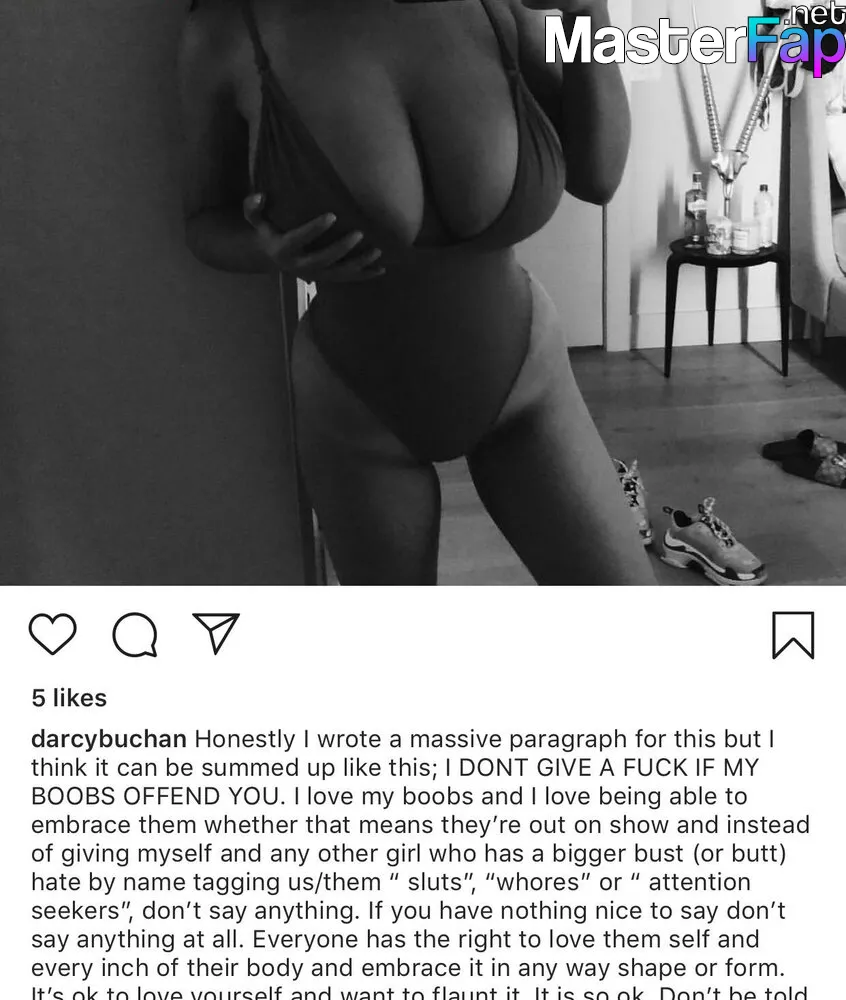Screen dimensions: 846x1000
Task: Share the post with the paper plane icon
Action: (215, 633)
